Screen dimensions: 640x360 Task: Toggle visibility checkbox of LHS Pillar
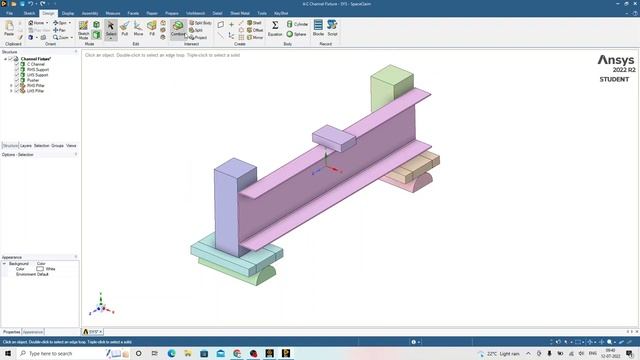[17, 91]
